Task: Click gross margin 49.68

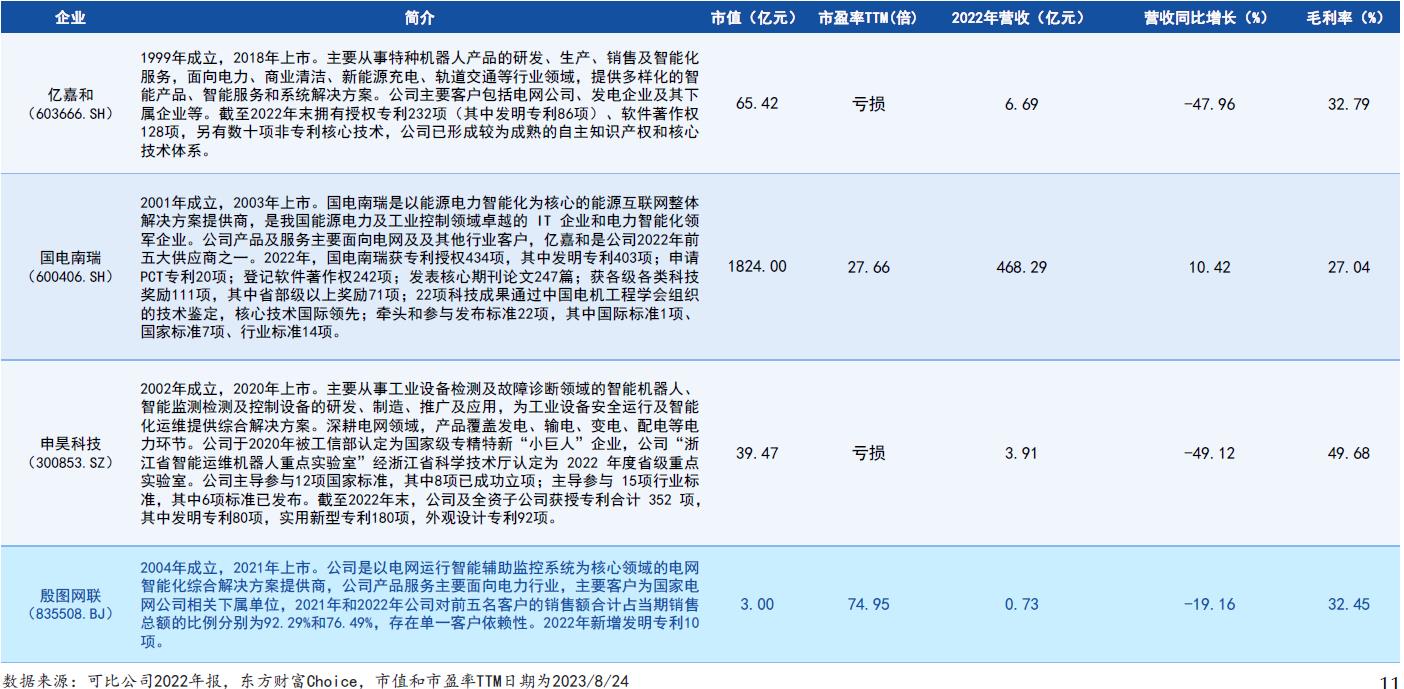Action: (x=1348, y=453)
